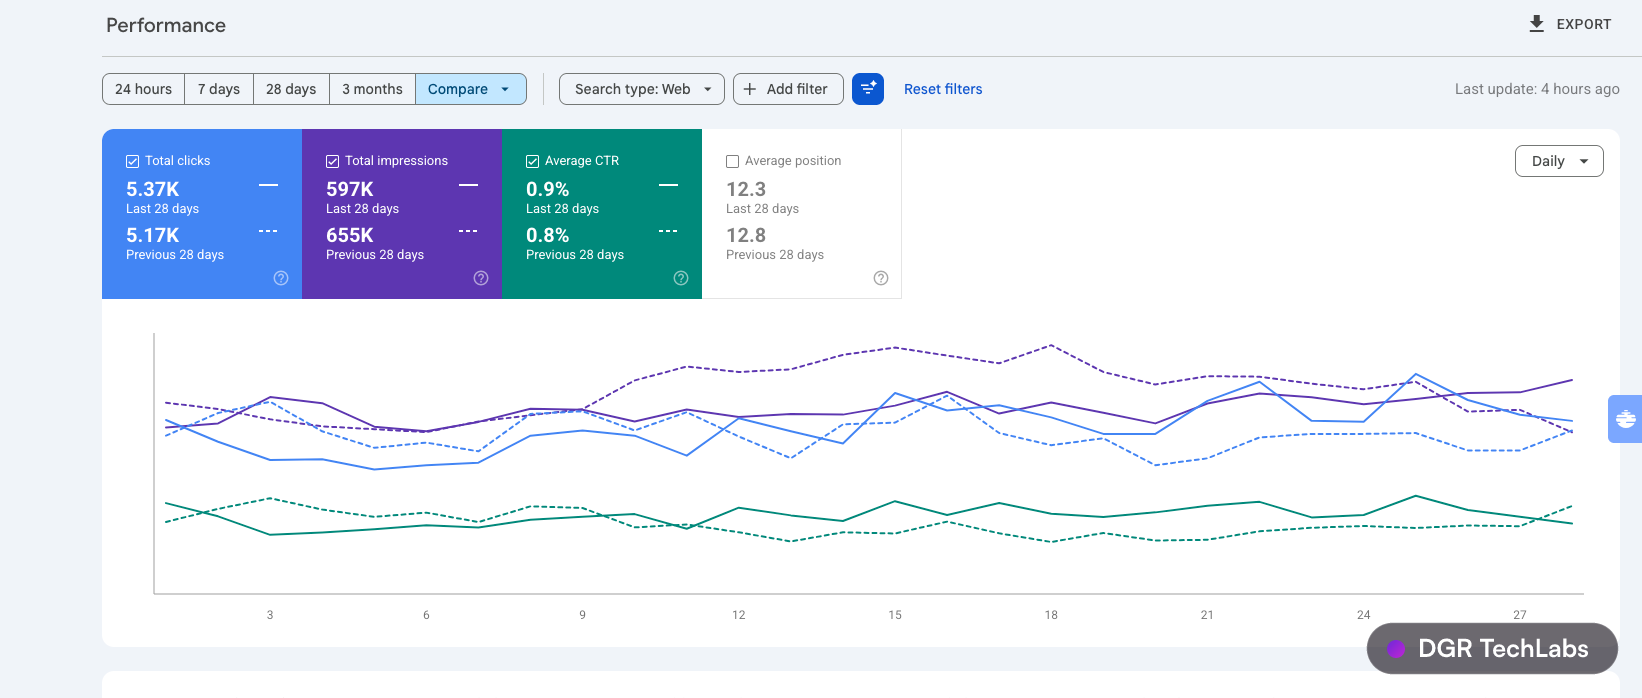Image resolution: width=1642 pixels, height=698 pixels.
Task: Uncheck the Average CTR checkbox
Action: [532, 161]
